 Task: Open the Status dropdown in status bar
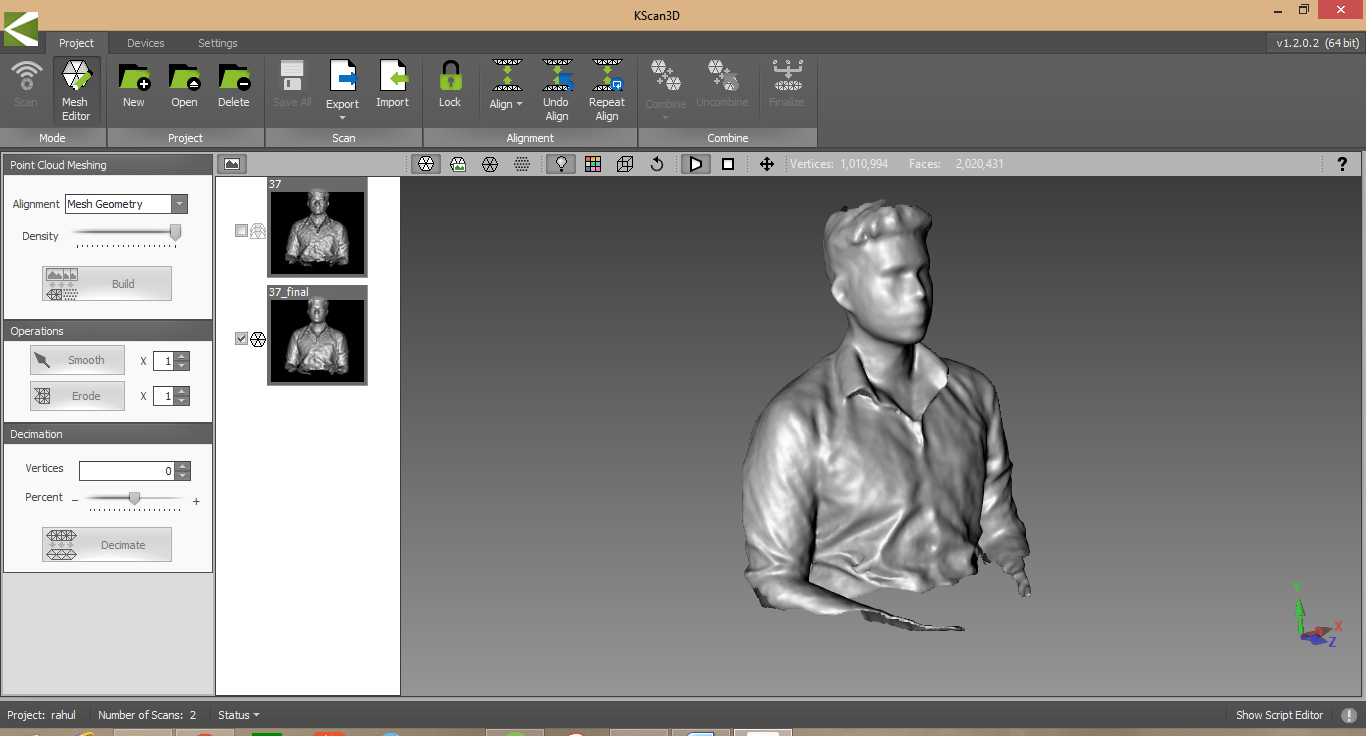click(239, 715)
